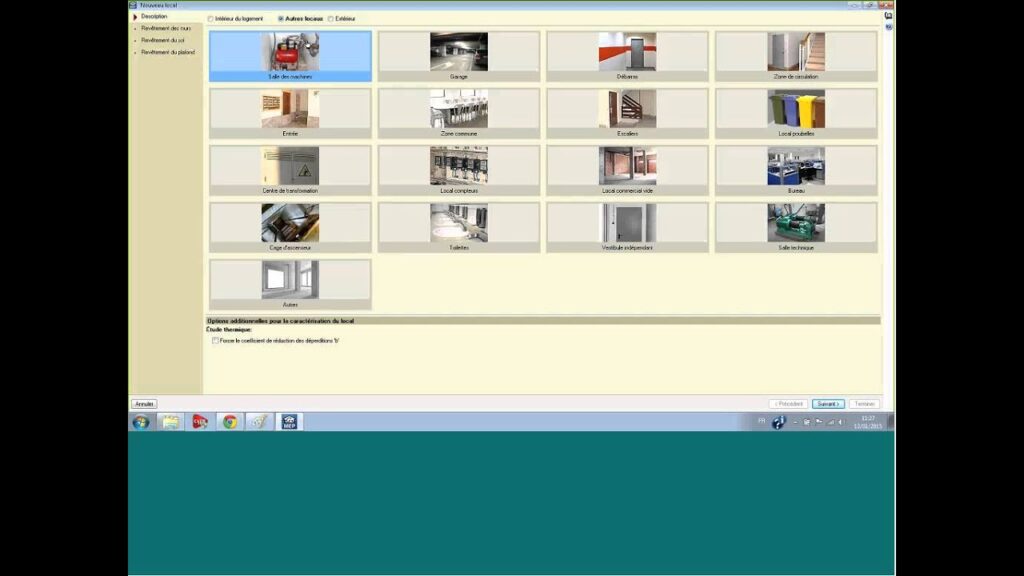The image size is (1024, 576).
Task: Select the Autres room thumbnail
Action: tap(290, 284)
